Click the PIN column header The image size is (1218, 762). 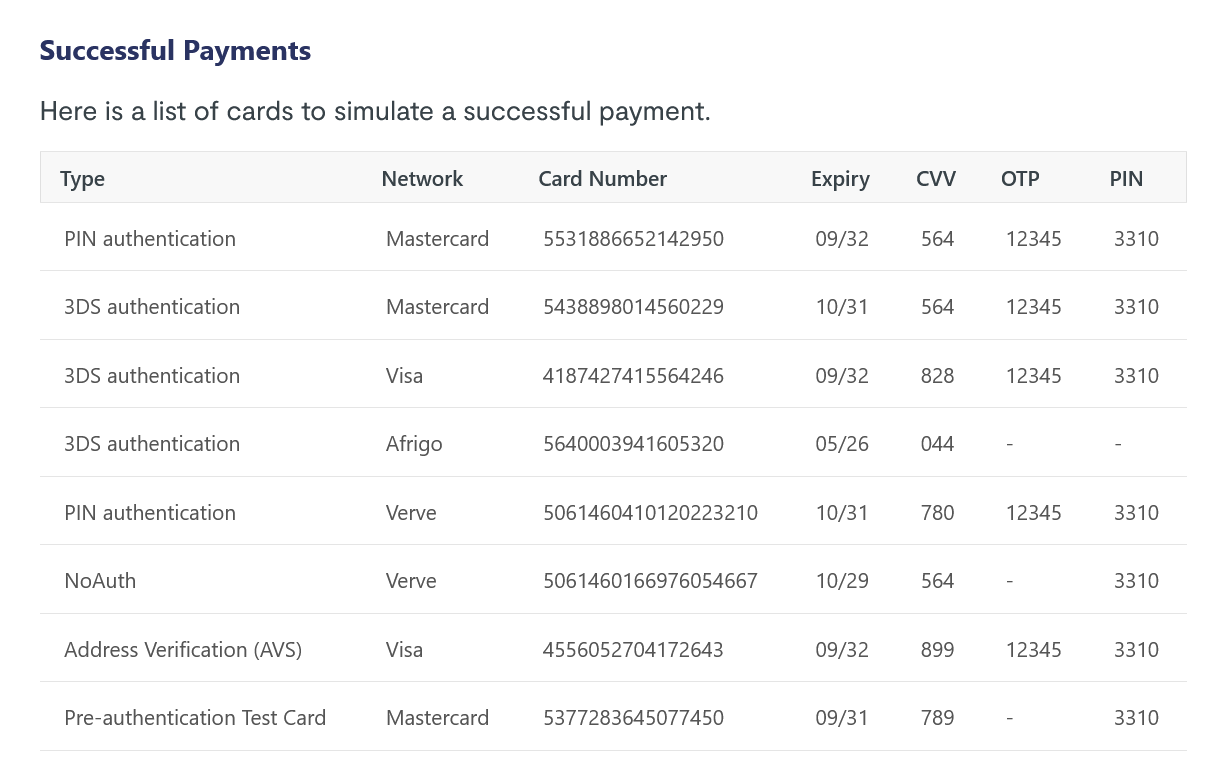pos(1126,179)
